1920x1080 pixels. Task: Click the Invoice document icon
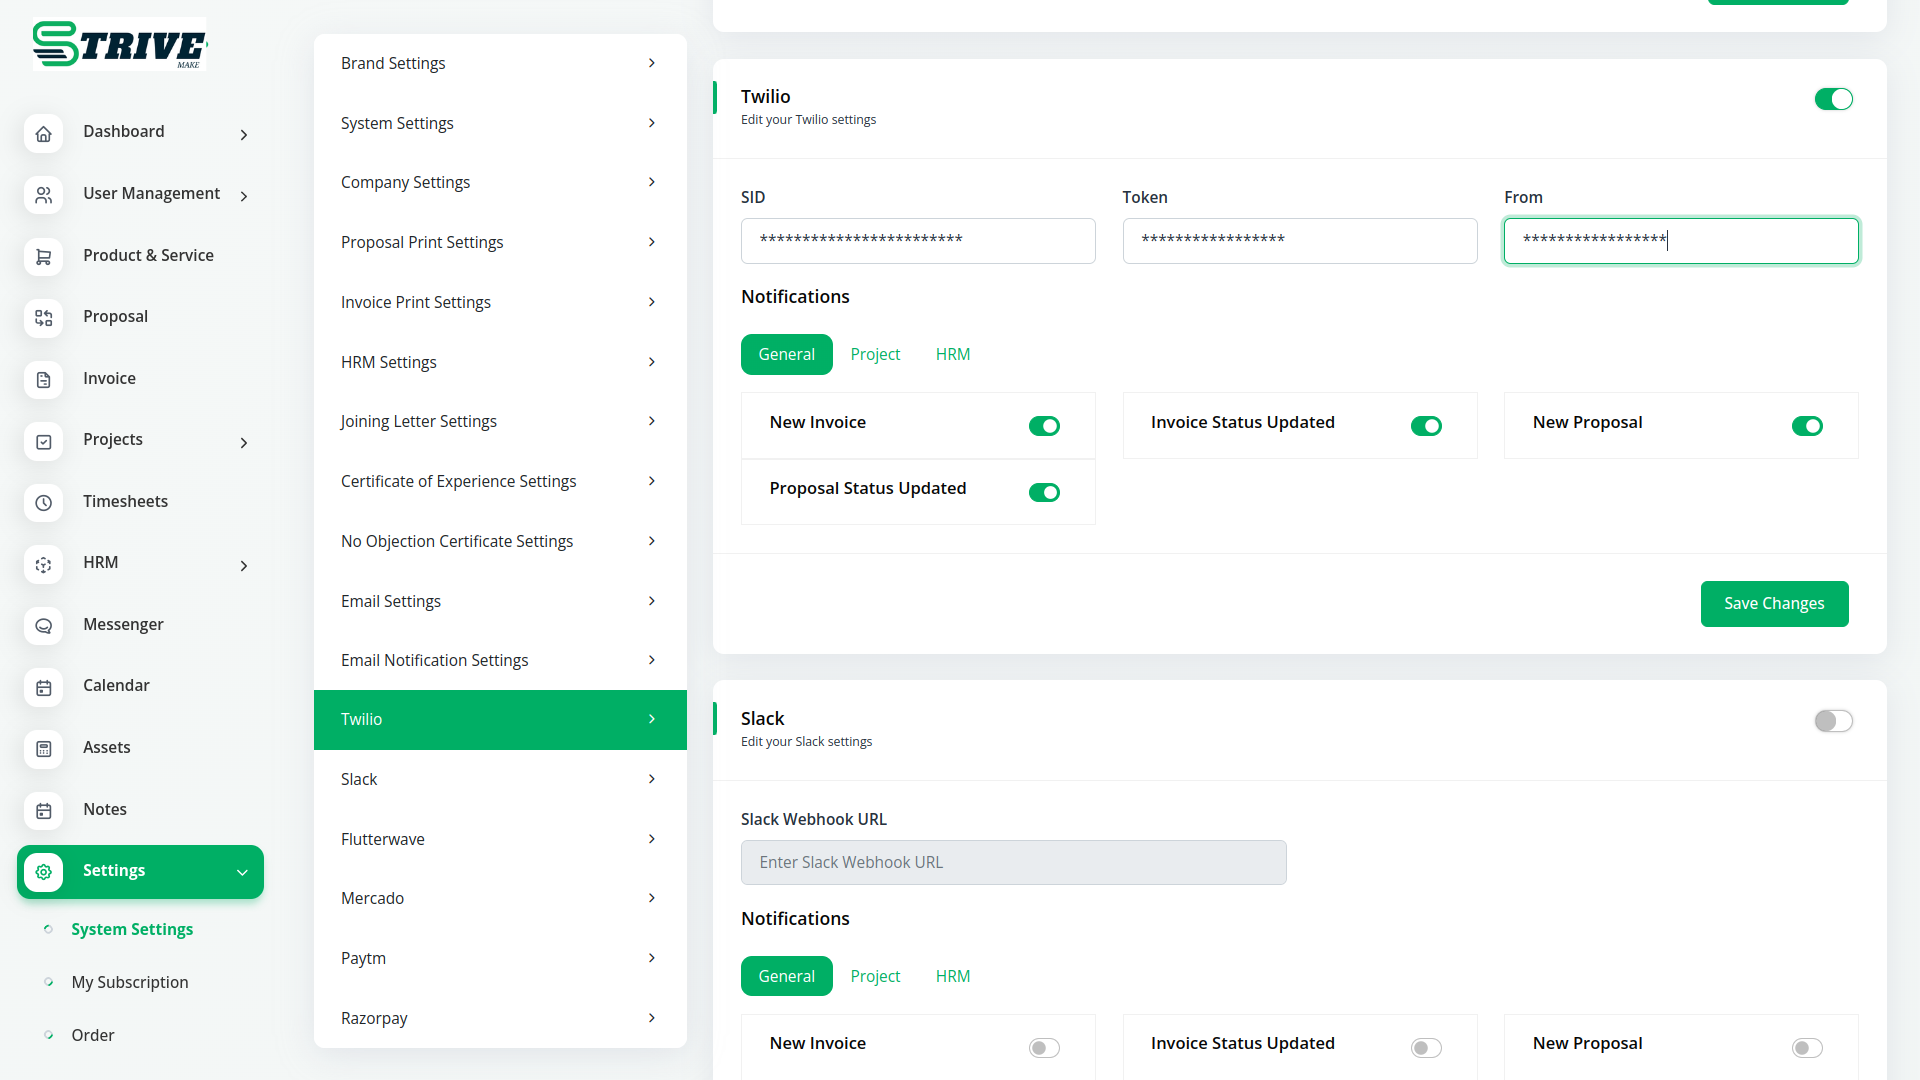click(x=43, y=380)
